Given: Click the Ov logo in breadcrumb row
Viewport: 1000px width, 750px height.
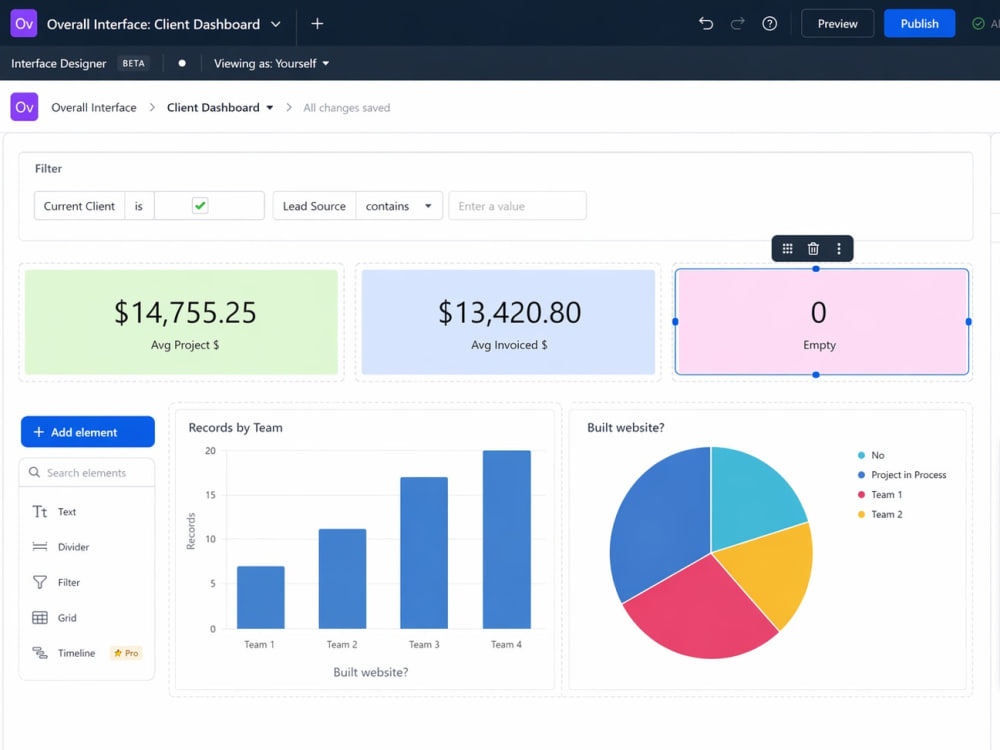Looking at the screenshot, I should (24, 107).
